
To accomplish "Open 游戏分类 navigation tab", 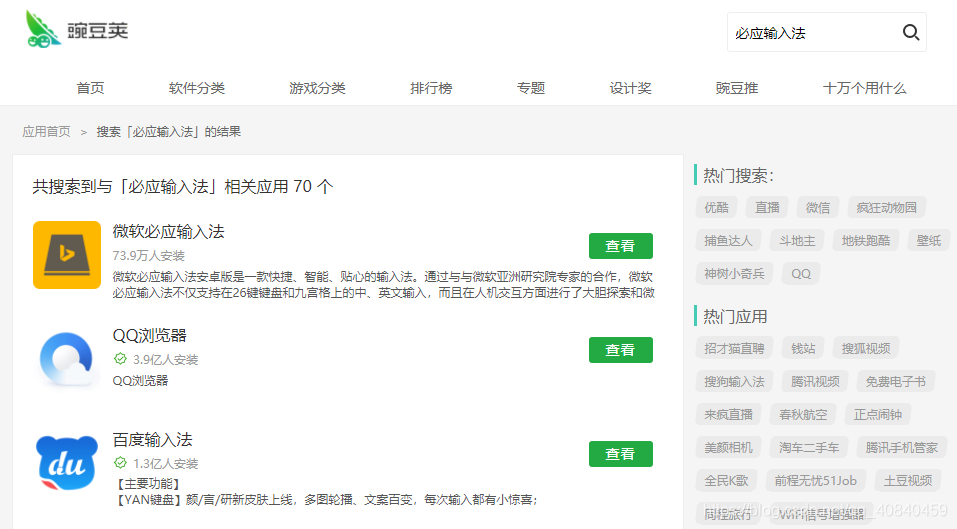I will tap(317, 88).
